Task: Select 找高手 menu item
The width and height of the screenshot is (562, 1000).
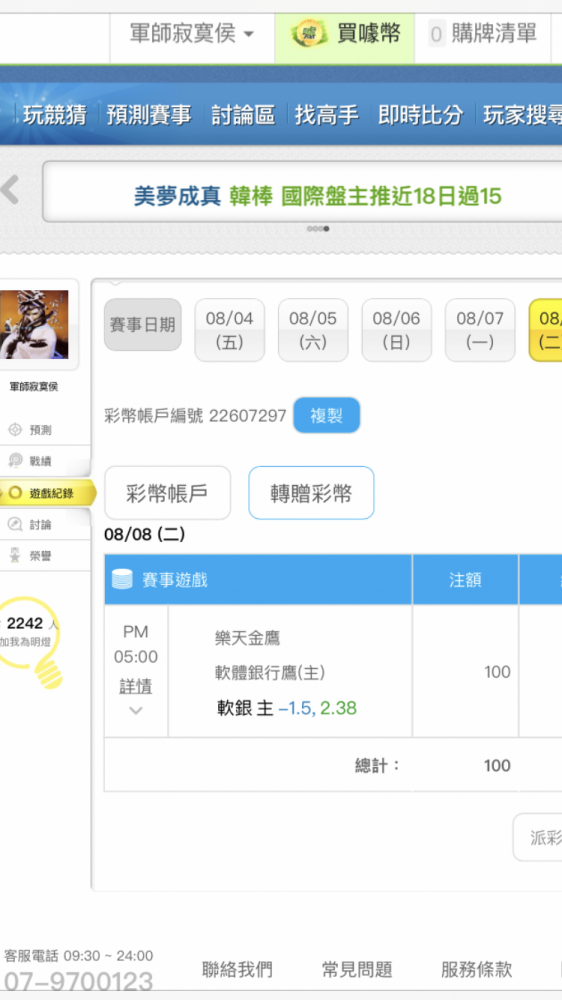Action: point(326,115)
